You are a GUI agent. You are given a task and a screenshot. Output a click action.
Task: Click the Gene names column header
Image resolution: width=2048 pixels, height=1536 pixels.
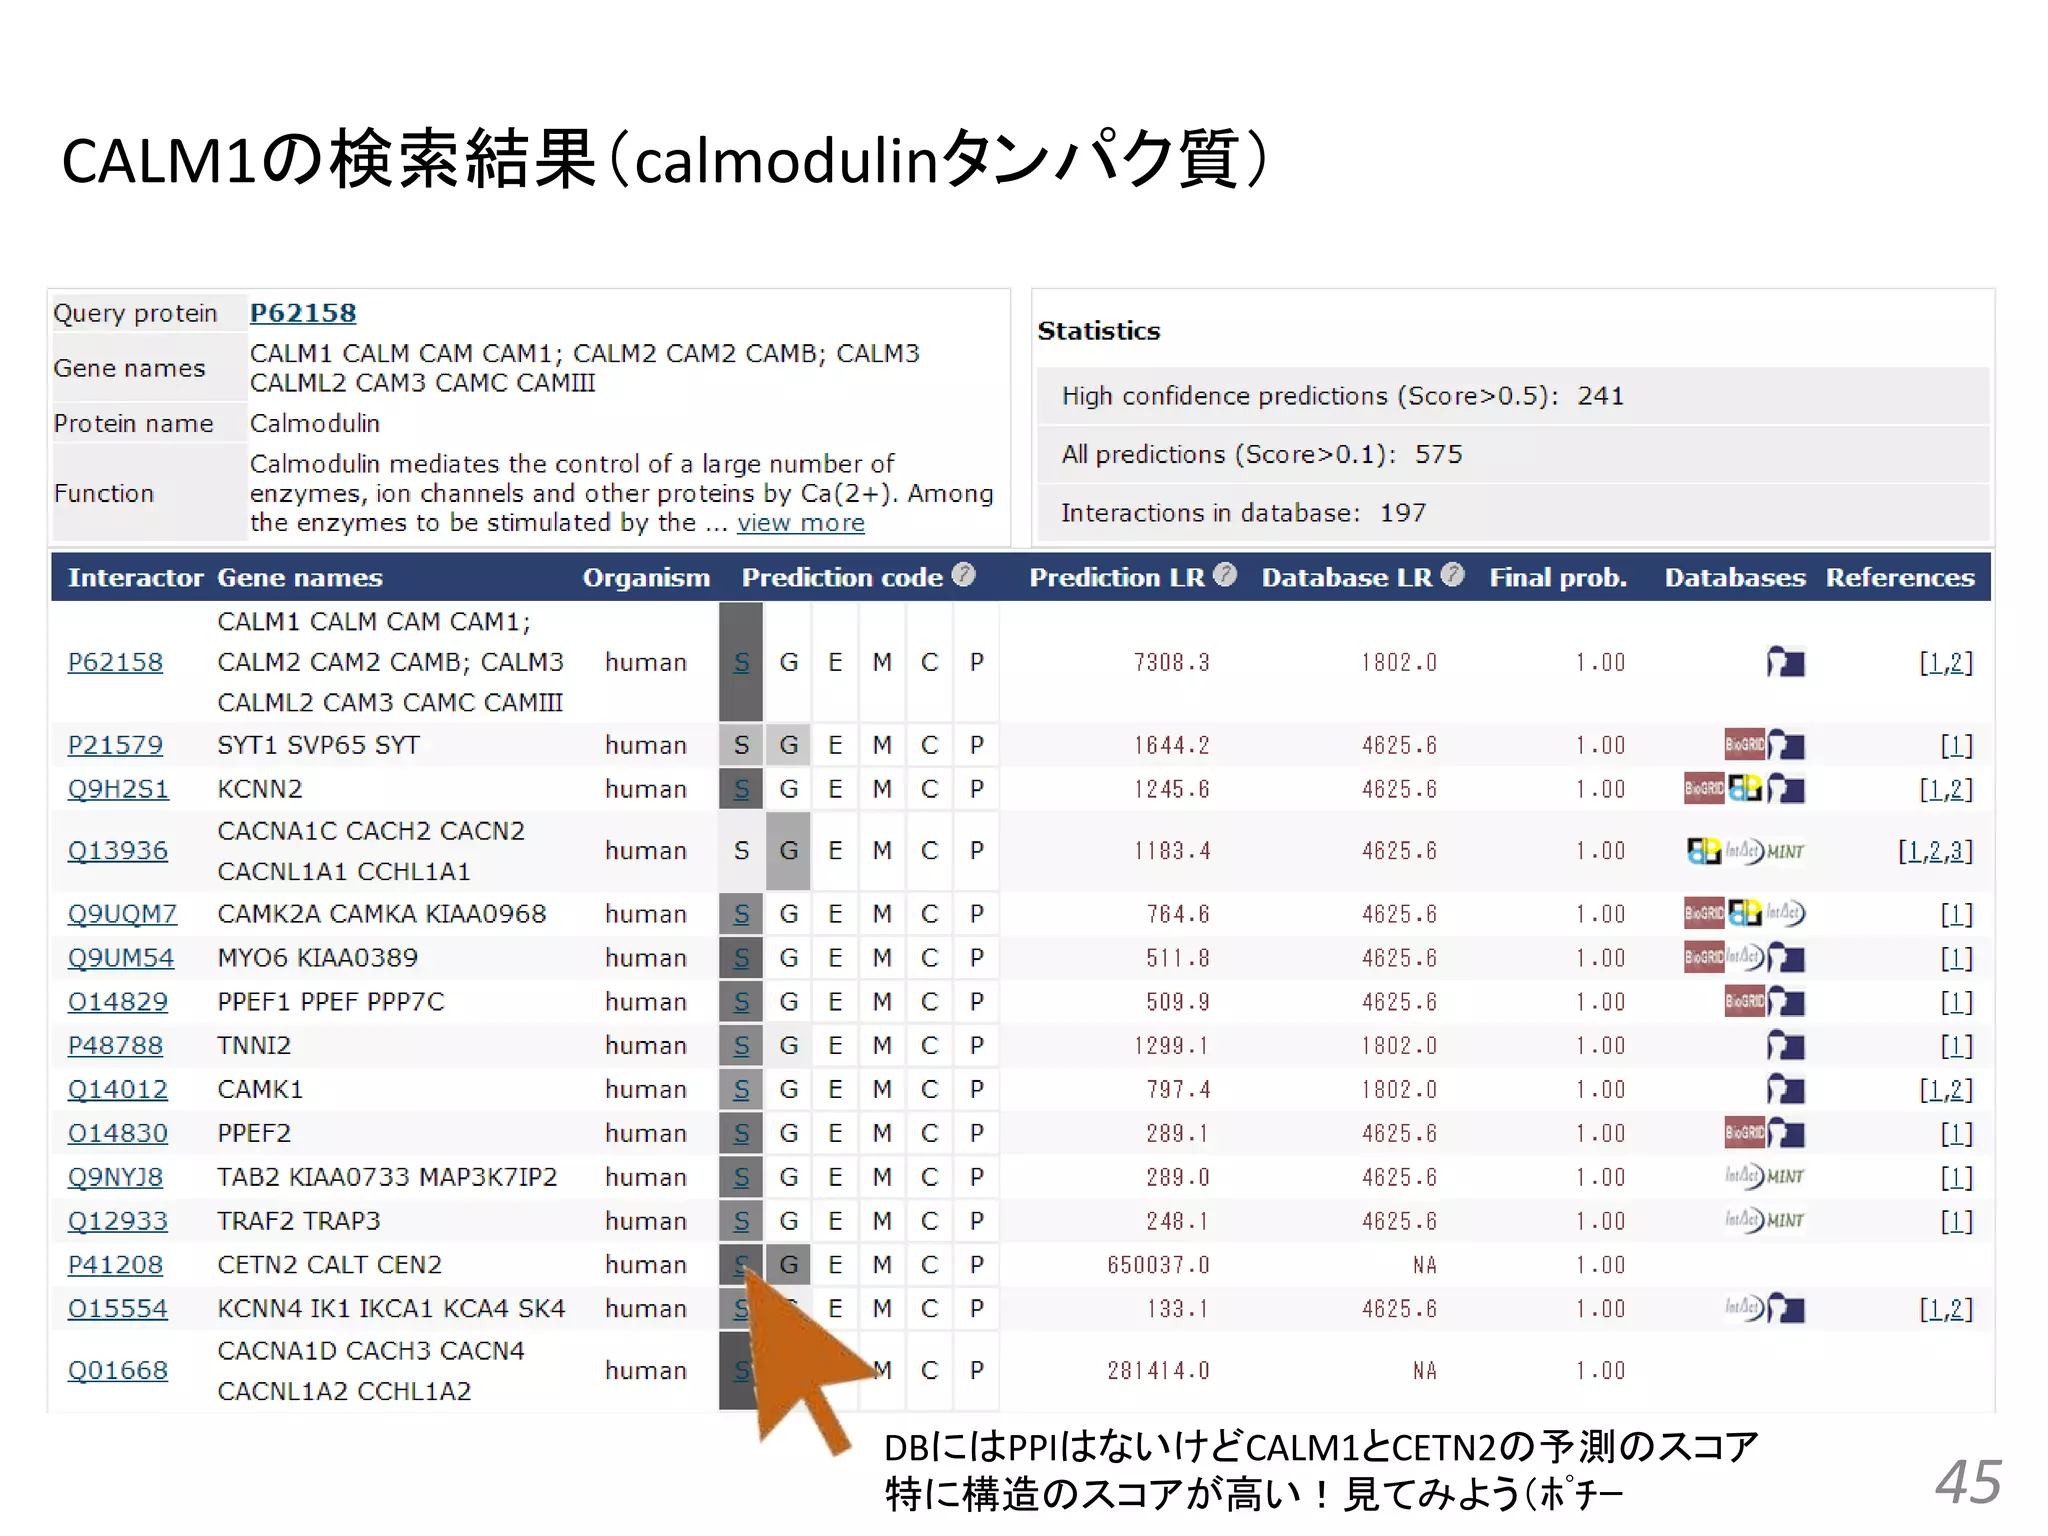(300, 577)
